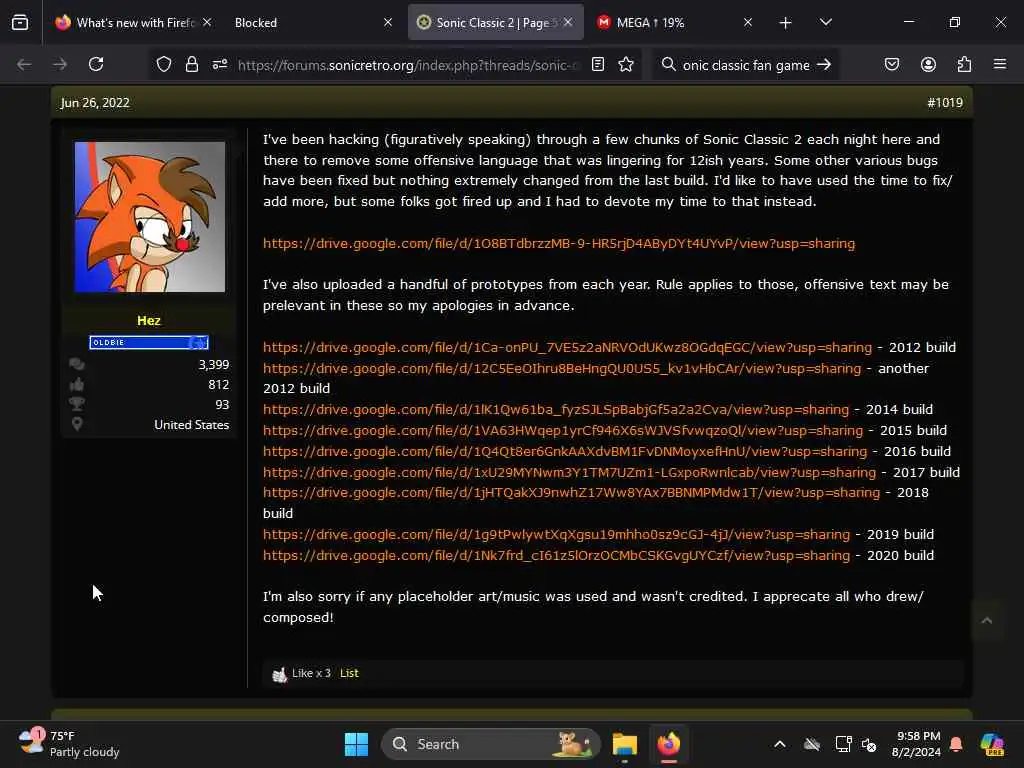Open the Save to Pocket icon
This screenshot has width=1024, height=768.
(891, 64)
